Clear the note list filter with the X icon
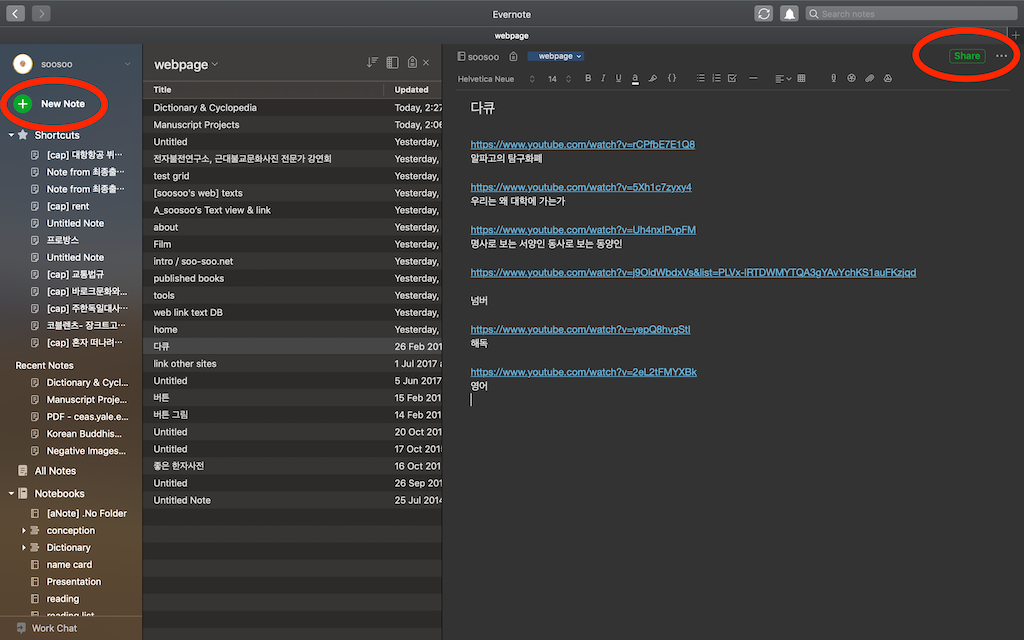 [426, 63]
